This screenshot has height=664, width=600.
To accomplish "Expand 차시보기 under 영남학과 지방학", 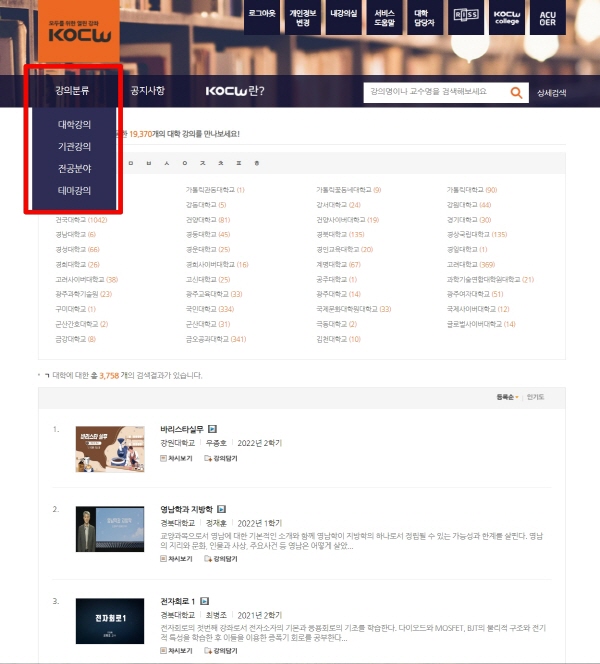I will 179,559.
